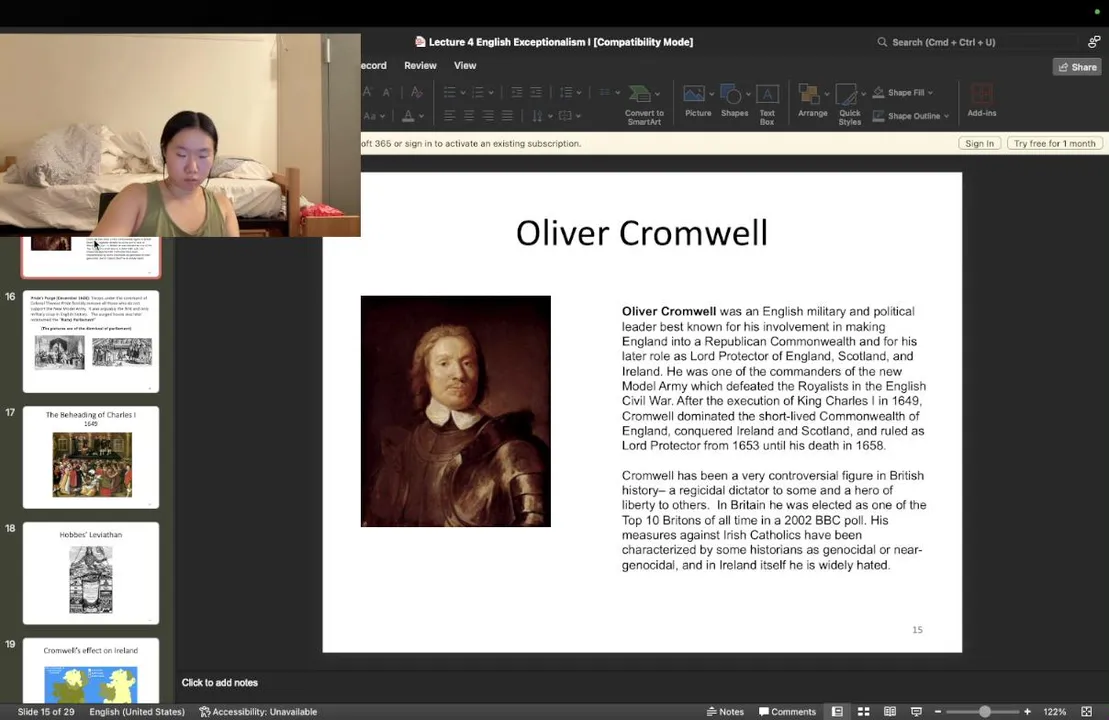The height and width of the screenshot is (720, 1109).
Task: Align text to the right
Action: pos(488,116)
